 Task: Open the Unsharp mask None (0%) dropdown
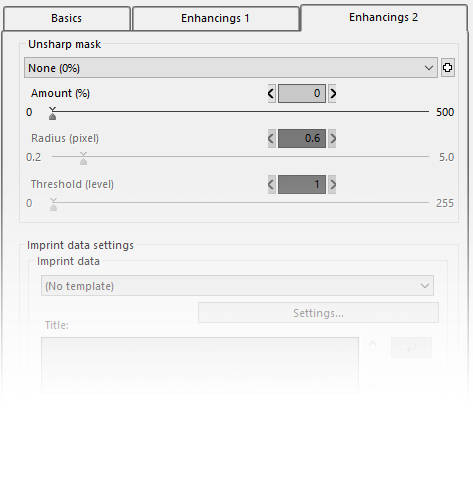pyautogui.click(x=231, y=68)
